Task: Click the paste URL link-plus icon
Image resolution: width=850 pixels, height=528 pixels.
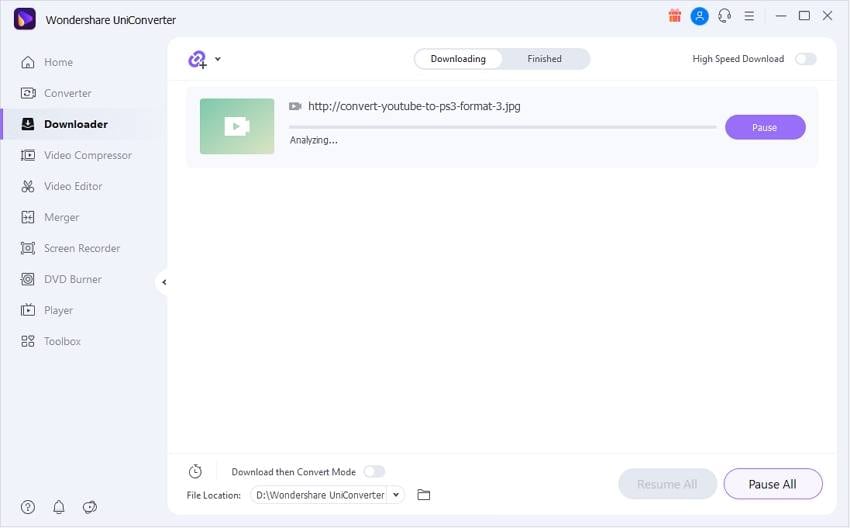Action: point(198,59)
